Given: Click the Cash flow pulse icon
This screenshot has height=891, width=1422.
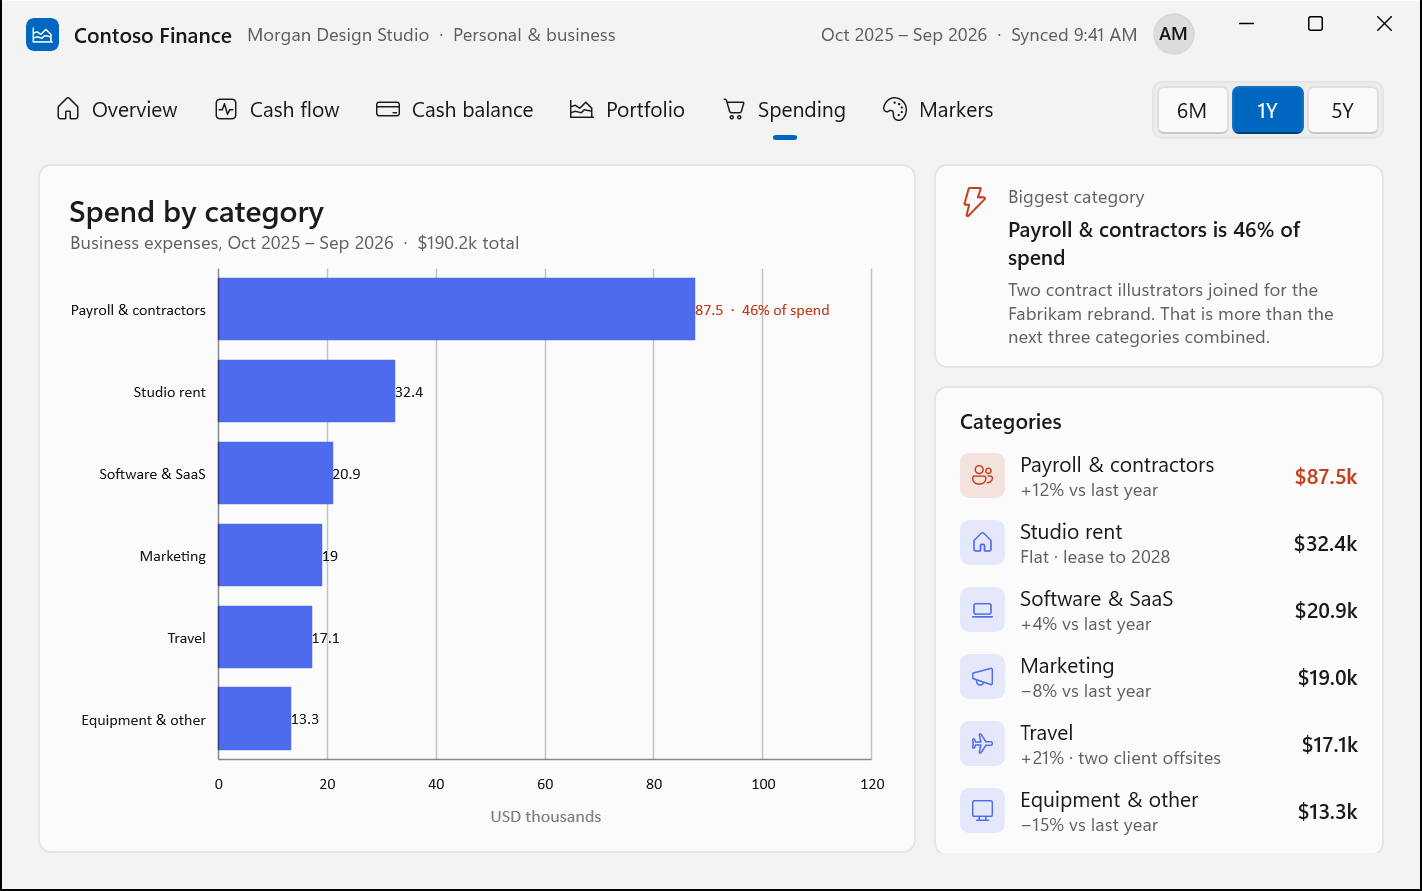Looking at the screenshot, I should 226,109.
